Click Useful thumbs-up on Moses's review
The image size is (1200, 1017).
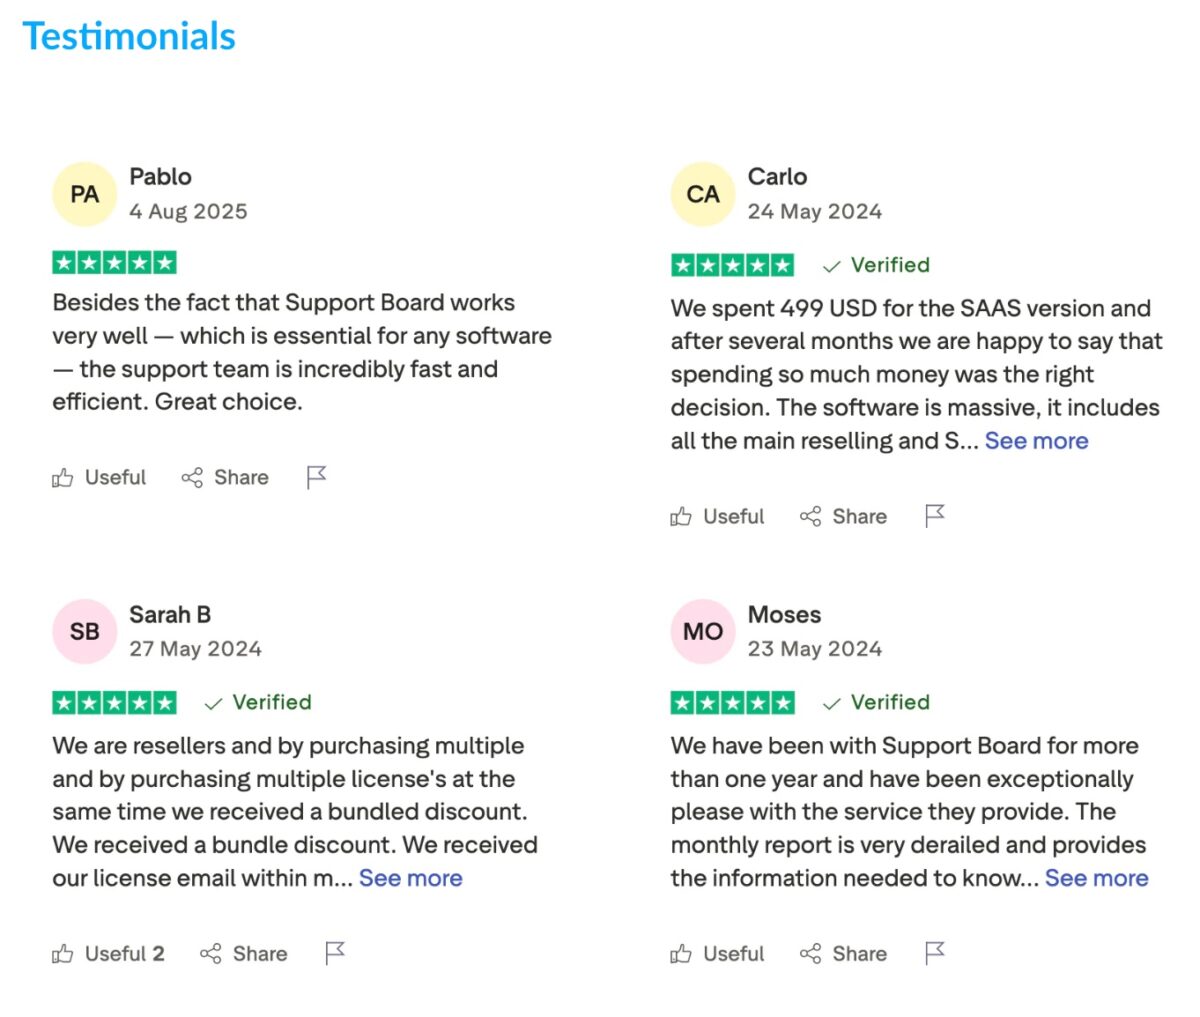pos(717,954)
